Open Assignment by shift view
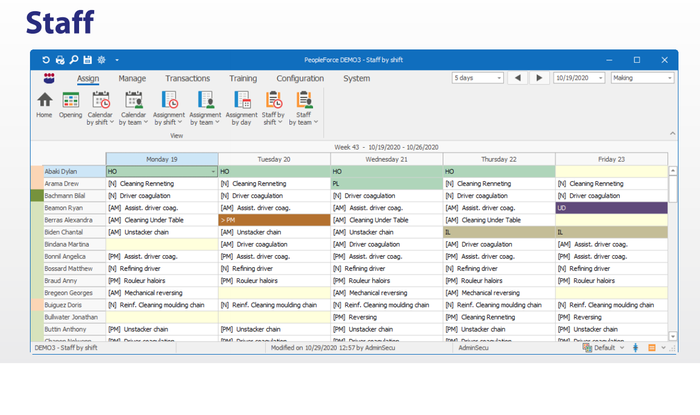Screen dimensions: 700x415 (169, 108)
